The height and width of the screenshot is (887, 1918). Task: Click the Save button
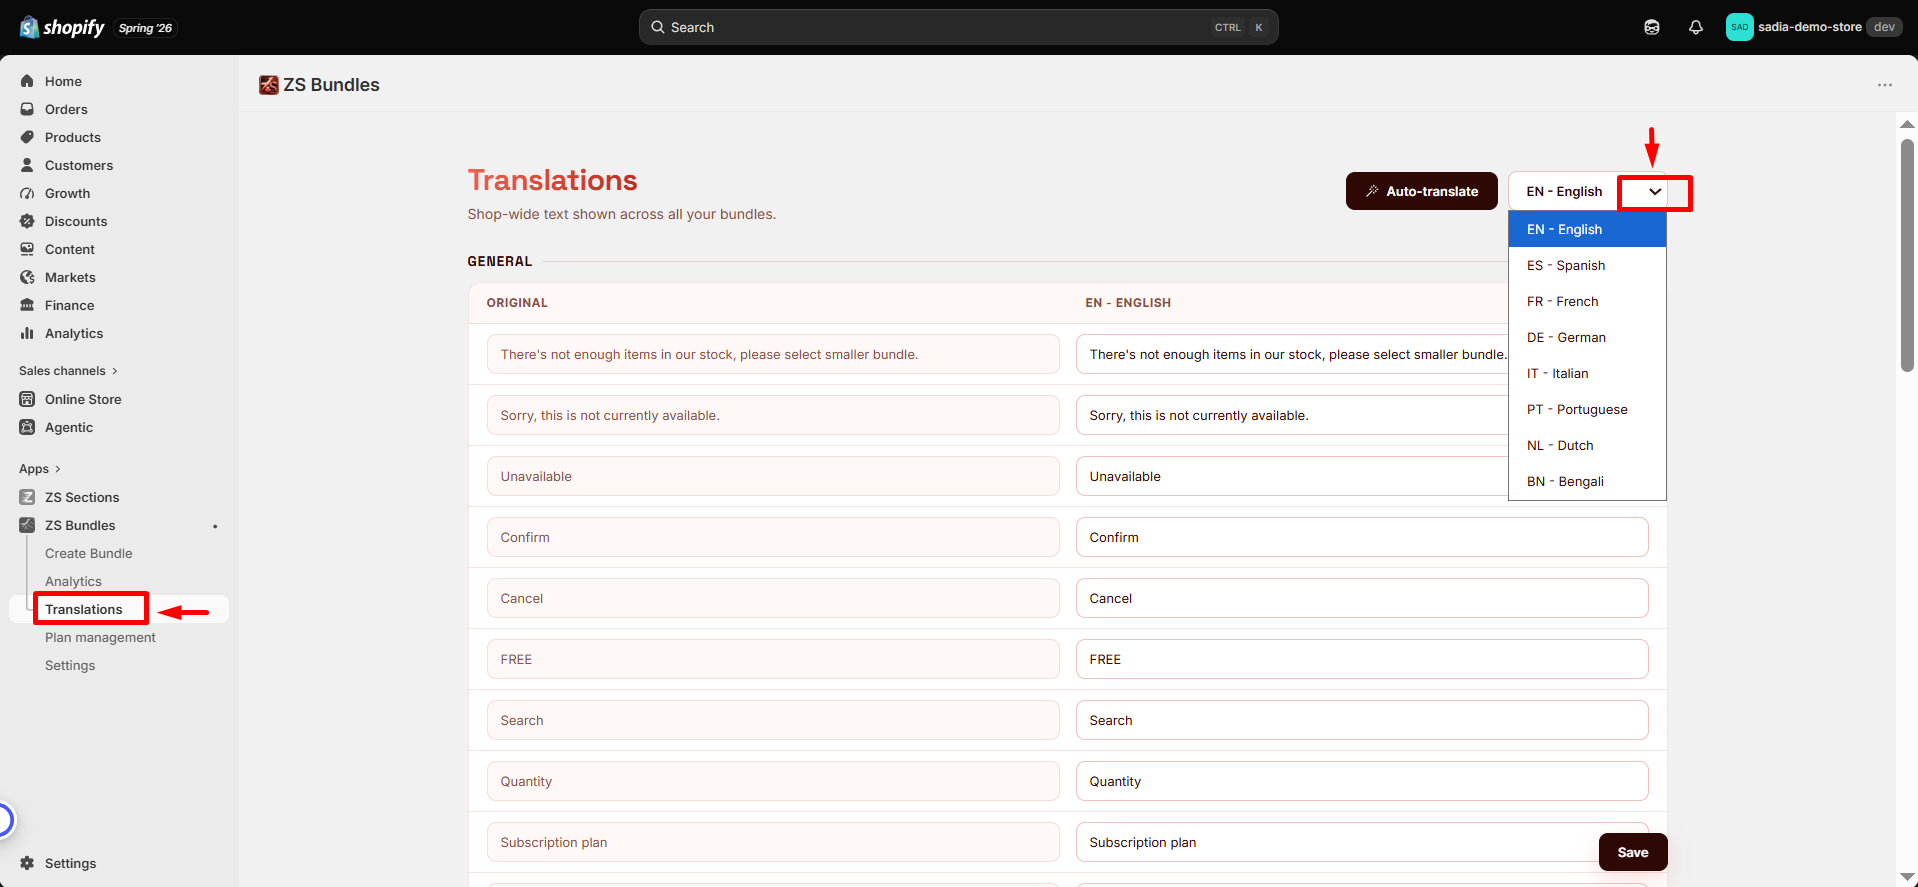click(1633, 852)
